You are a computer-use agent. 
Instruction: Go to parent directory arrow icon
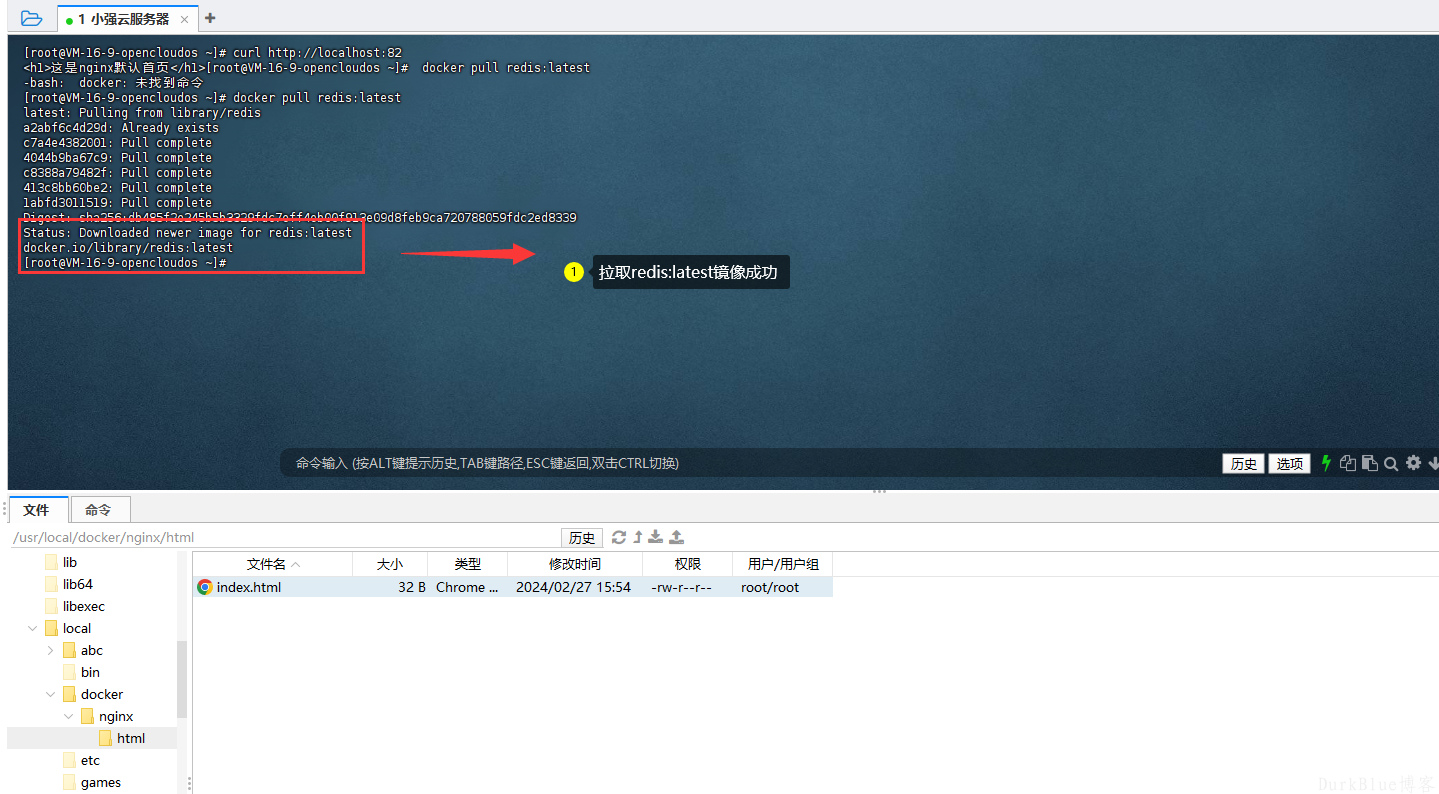pos(638,537)
